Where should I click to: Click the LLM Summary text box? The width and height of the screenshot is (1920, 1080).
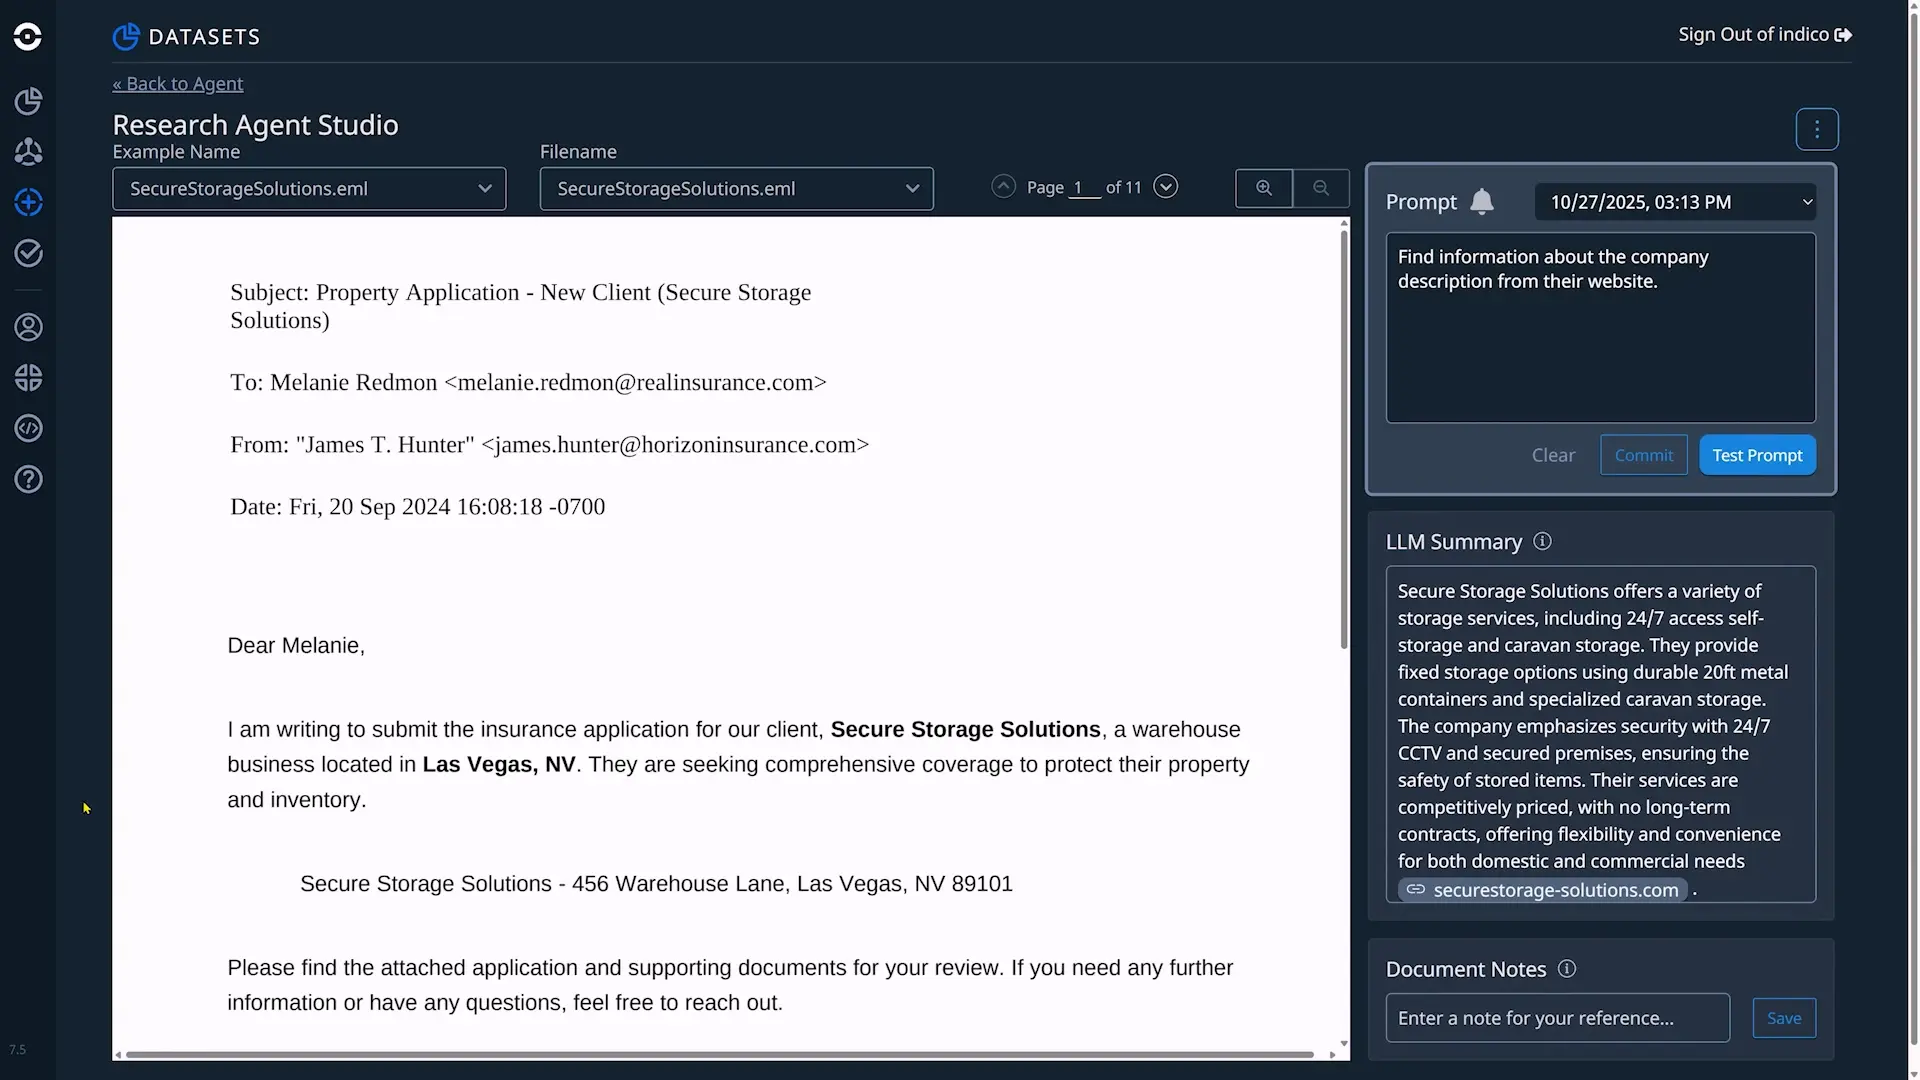coord(1600,734)
